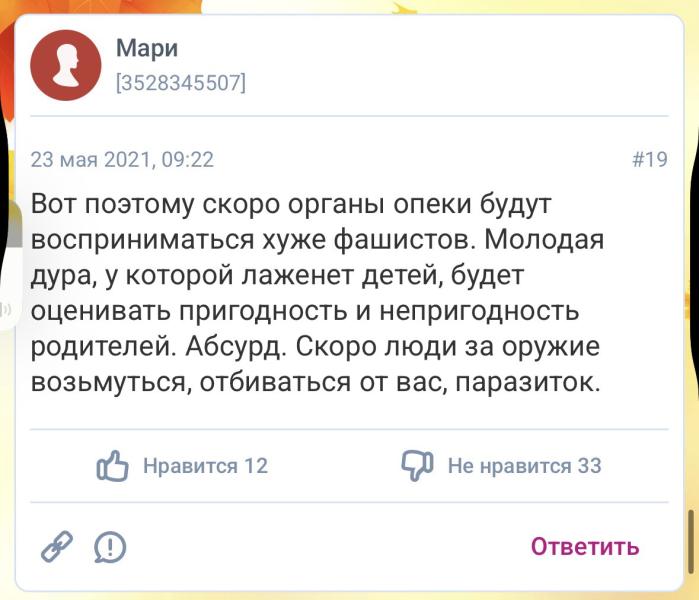Copy comment link via chain icon
The image size is (699, 600).
click(x=55, y=546)
